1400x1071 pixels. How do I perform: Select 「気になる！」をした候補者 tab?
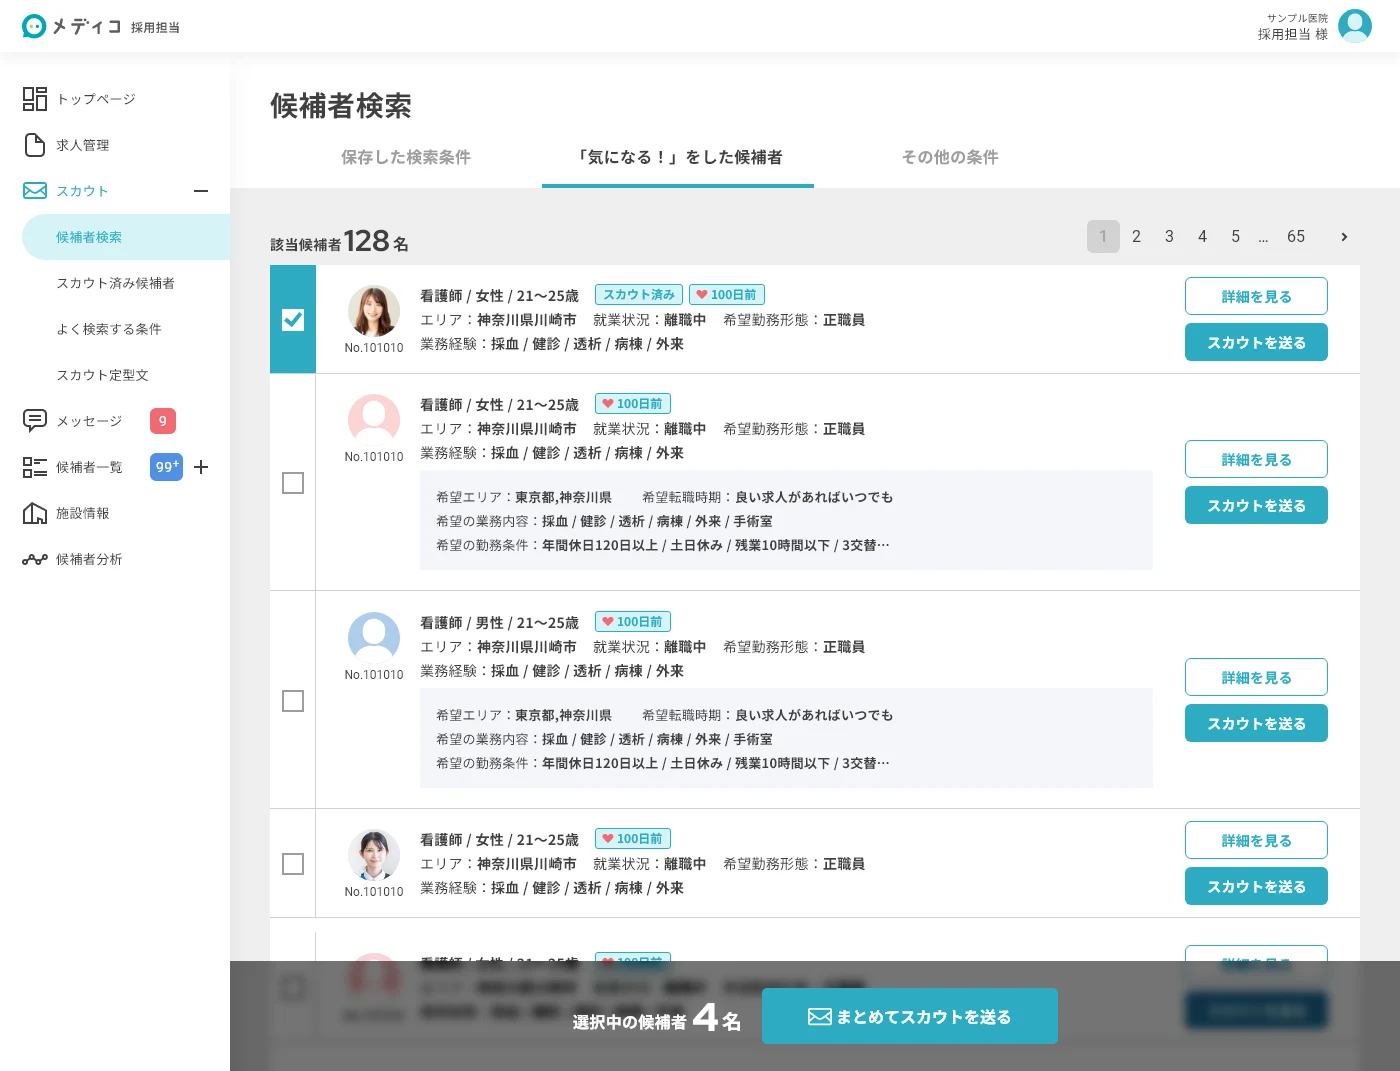[x=678, y=157]
